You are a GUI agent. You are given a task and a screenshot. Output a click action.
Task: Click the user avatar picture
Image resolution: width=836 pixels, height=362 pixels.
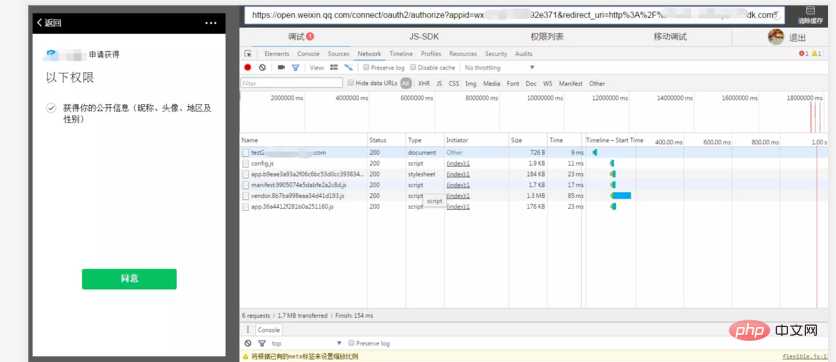(x=776, y=37)
